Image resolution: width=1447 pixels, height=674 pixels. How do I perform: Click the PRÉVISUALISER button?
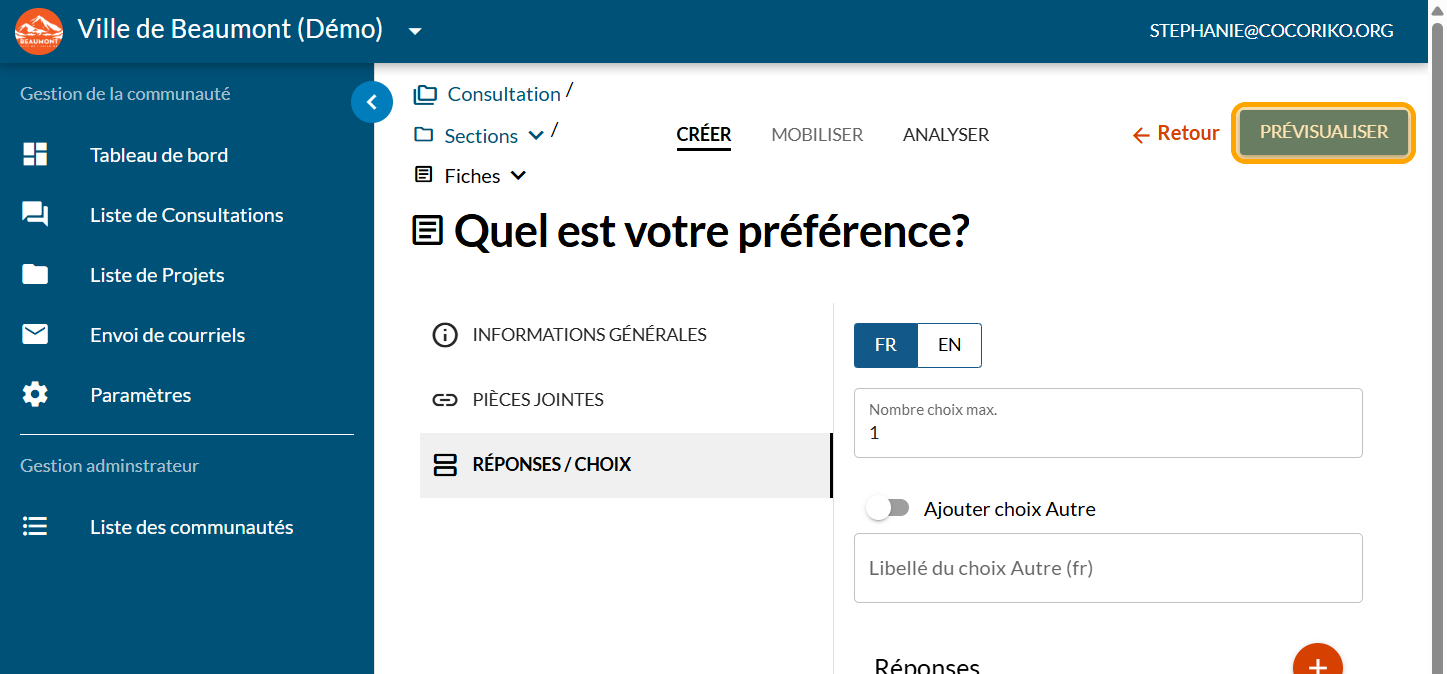click(1323, 132)
